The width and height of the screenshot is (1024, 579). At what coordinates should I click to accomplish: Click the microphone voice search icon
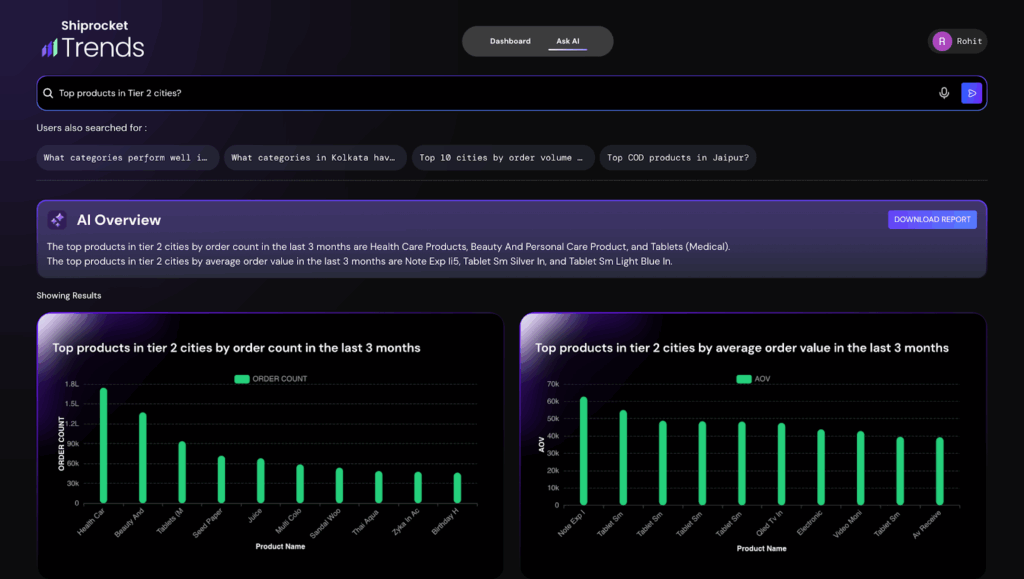(x=944, y=93)
